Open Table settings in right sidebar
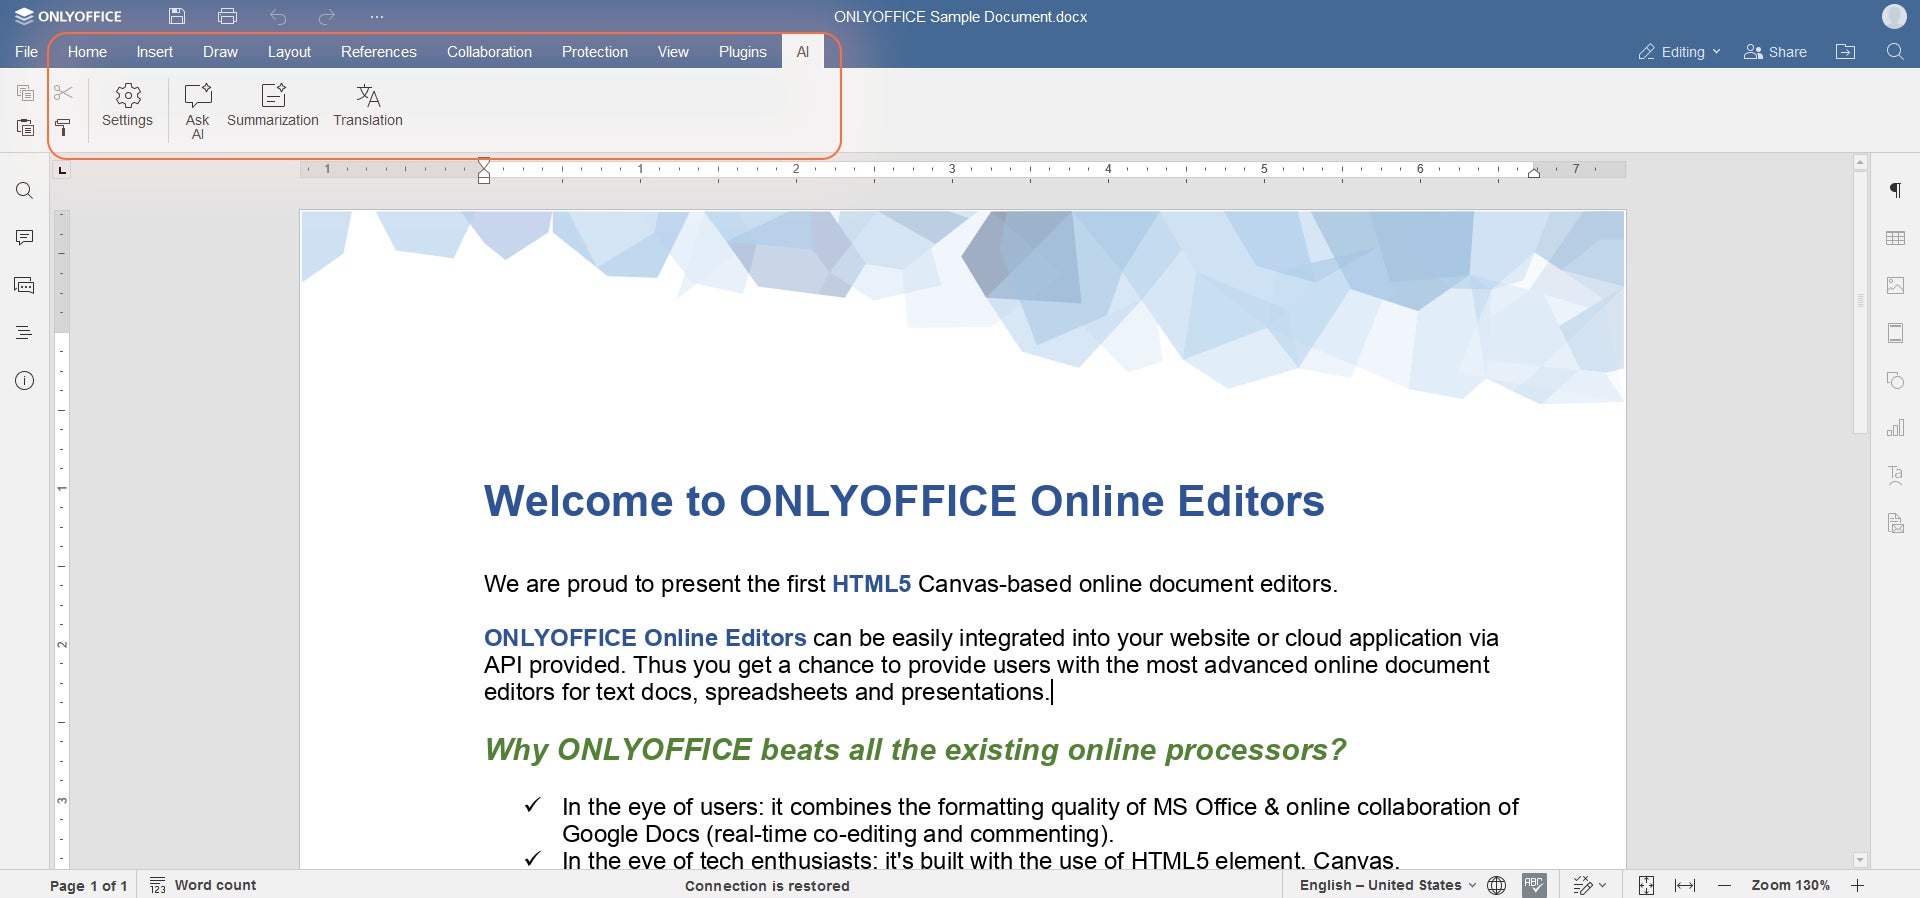This screenshot has width=1920, height=898. click(1895, 238)
